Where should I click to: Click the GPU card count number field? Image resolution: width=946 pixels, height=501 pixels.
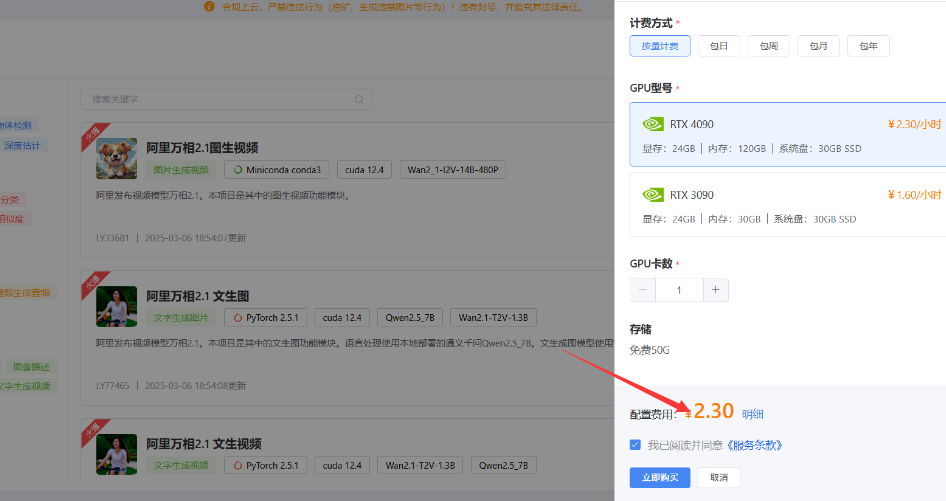(679, 290)
